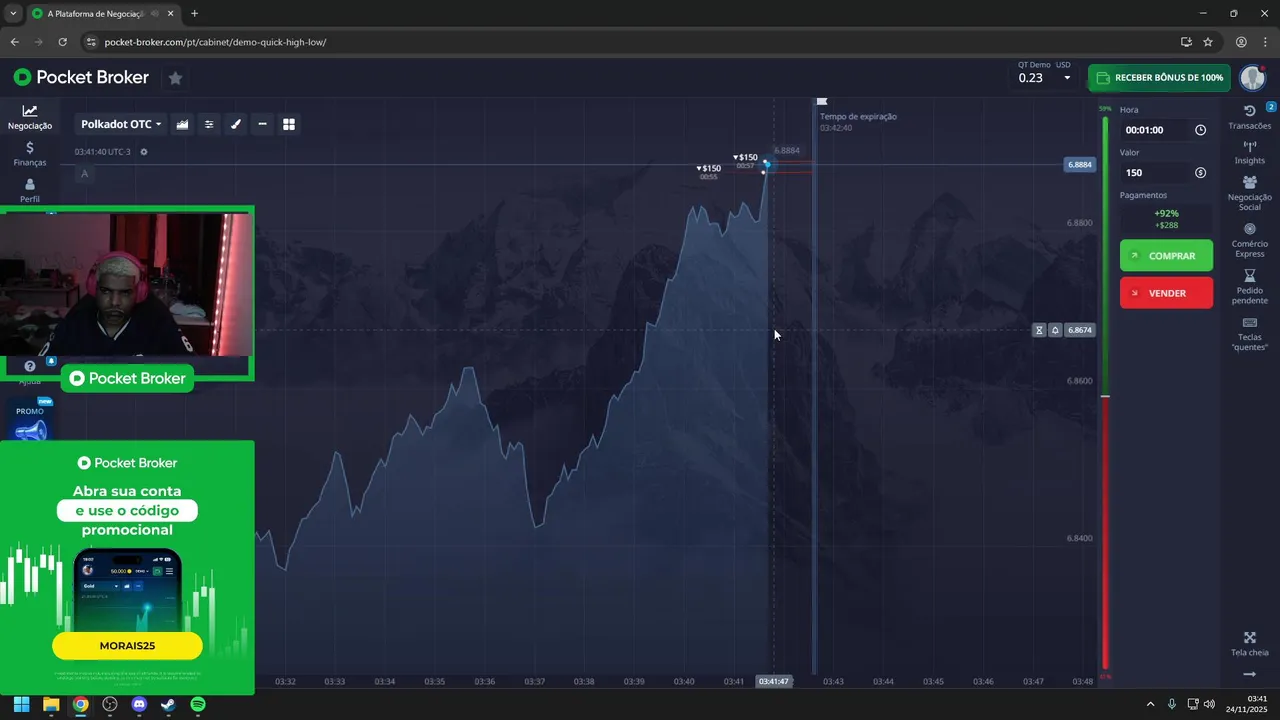This screenshot has height=720, width=1280.
Task: Click the MORAIS25 promo code button
Action: (x=127, y=646)
